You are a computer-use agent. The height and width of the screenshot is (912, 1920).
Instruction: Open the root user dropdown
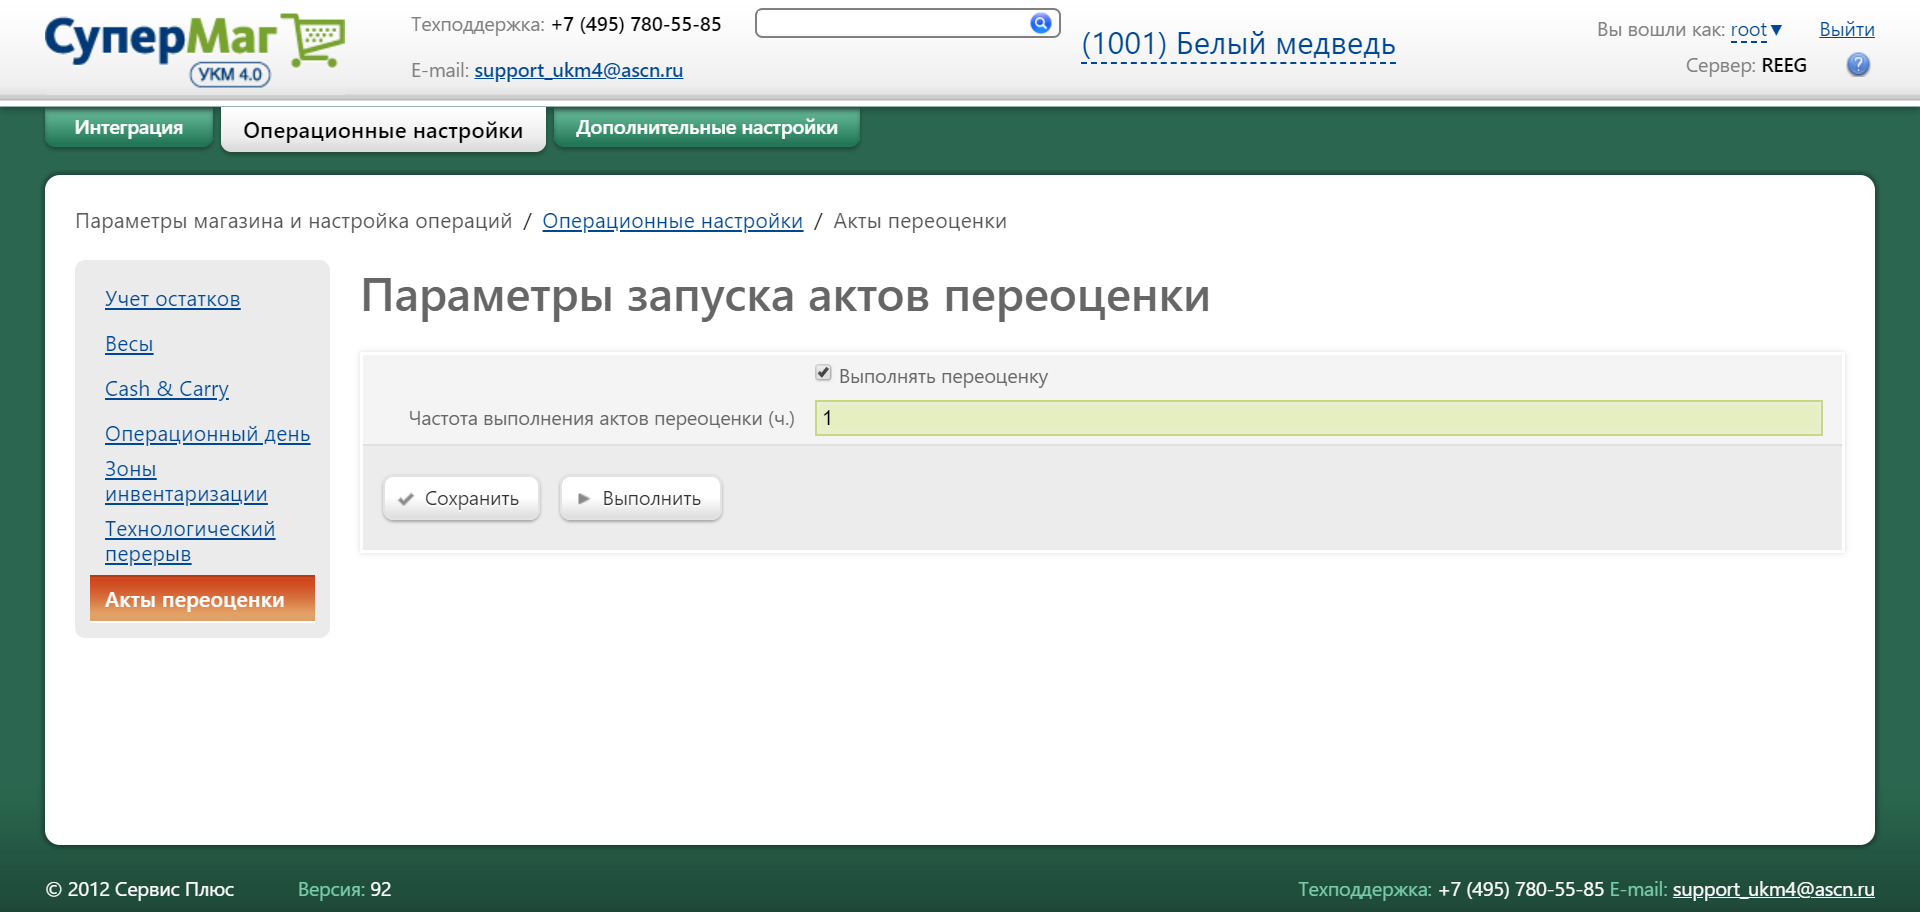pos(1756,30)
